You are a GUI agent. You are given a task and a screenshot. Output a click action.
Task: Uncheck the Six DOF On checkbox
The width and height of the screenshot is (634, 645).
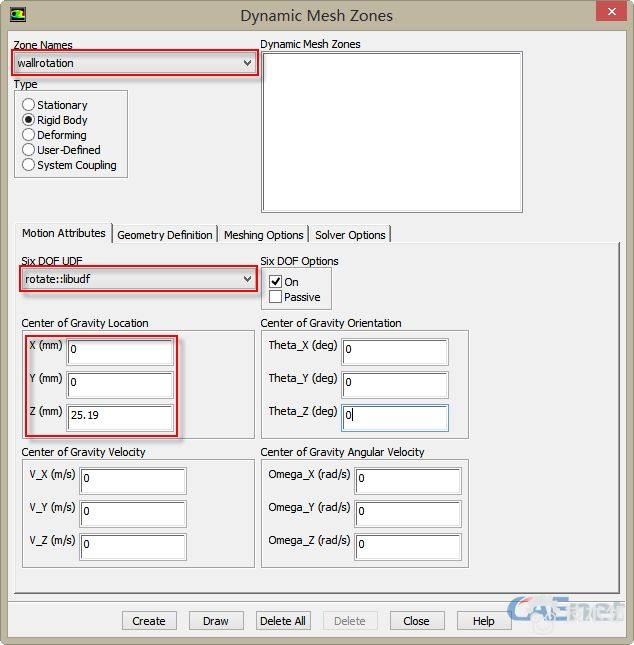276,282
